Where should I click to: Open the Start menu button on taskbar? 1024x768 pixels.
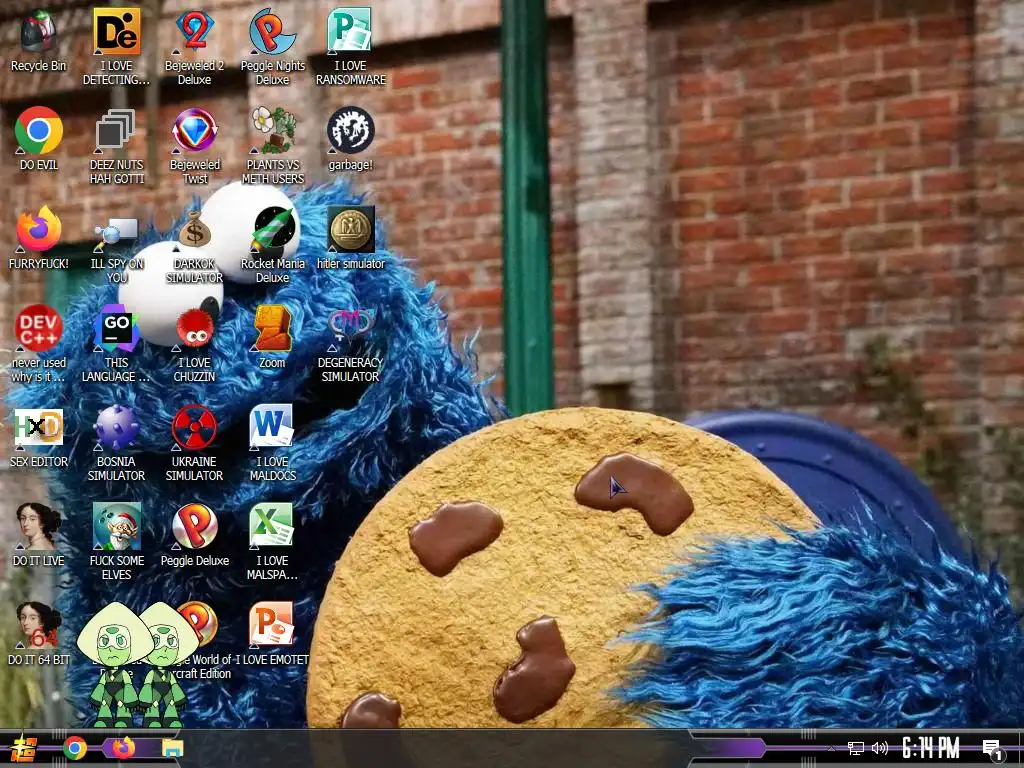24,748
